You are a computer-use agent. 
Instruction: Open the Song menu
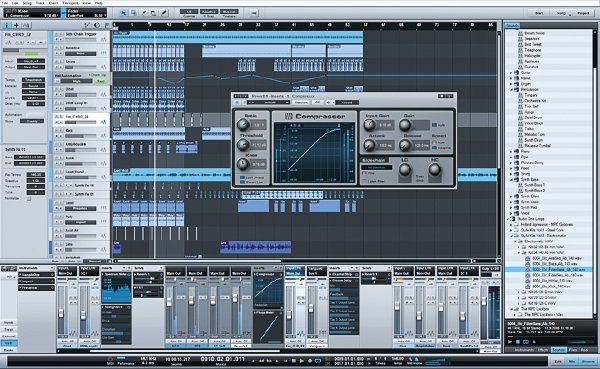[x=27, y=3]
